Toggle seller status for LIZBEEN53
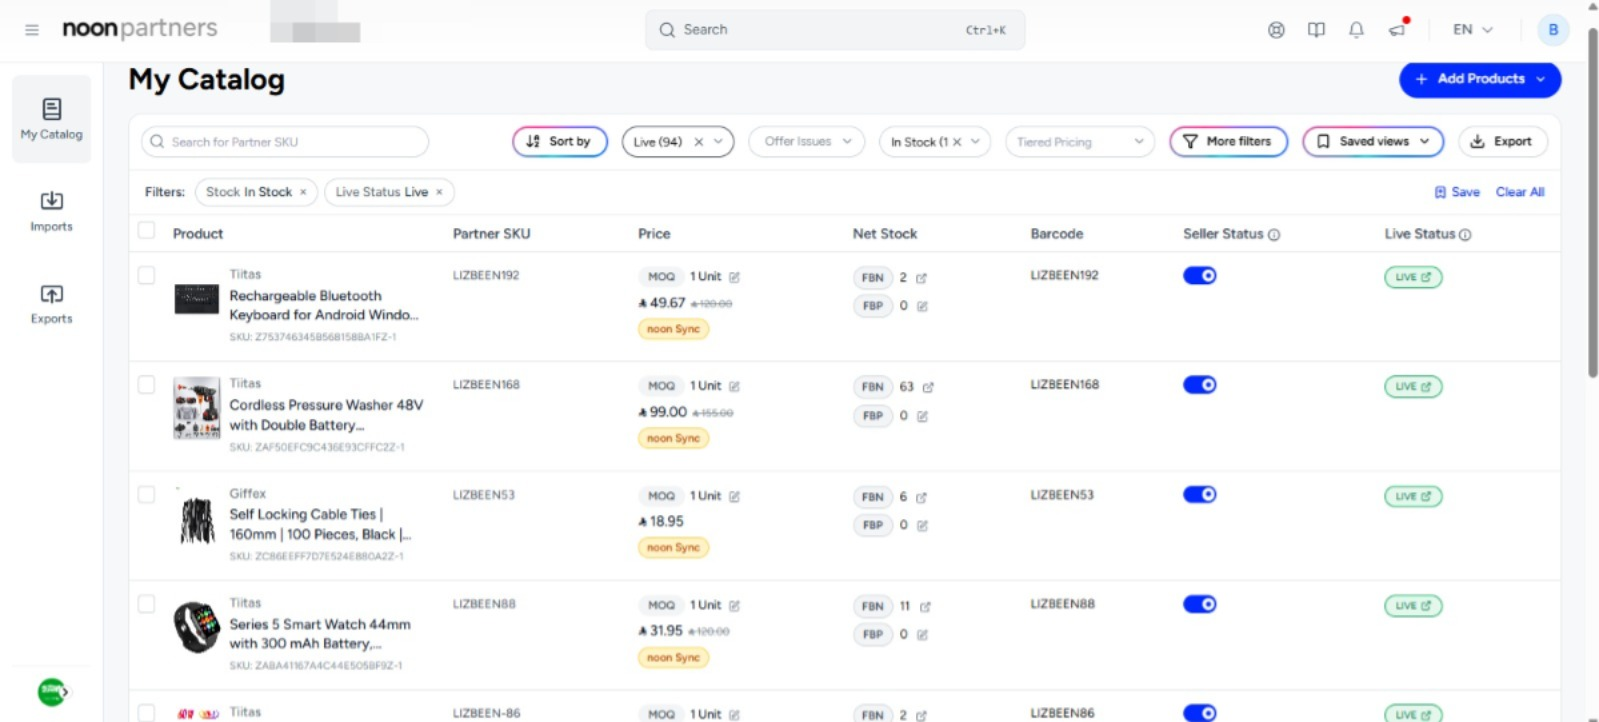Screen dimensions: 1599x722 (1200, 495)
